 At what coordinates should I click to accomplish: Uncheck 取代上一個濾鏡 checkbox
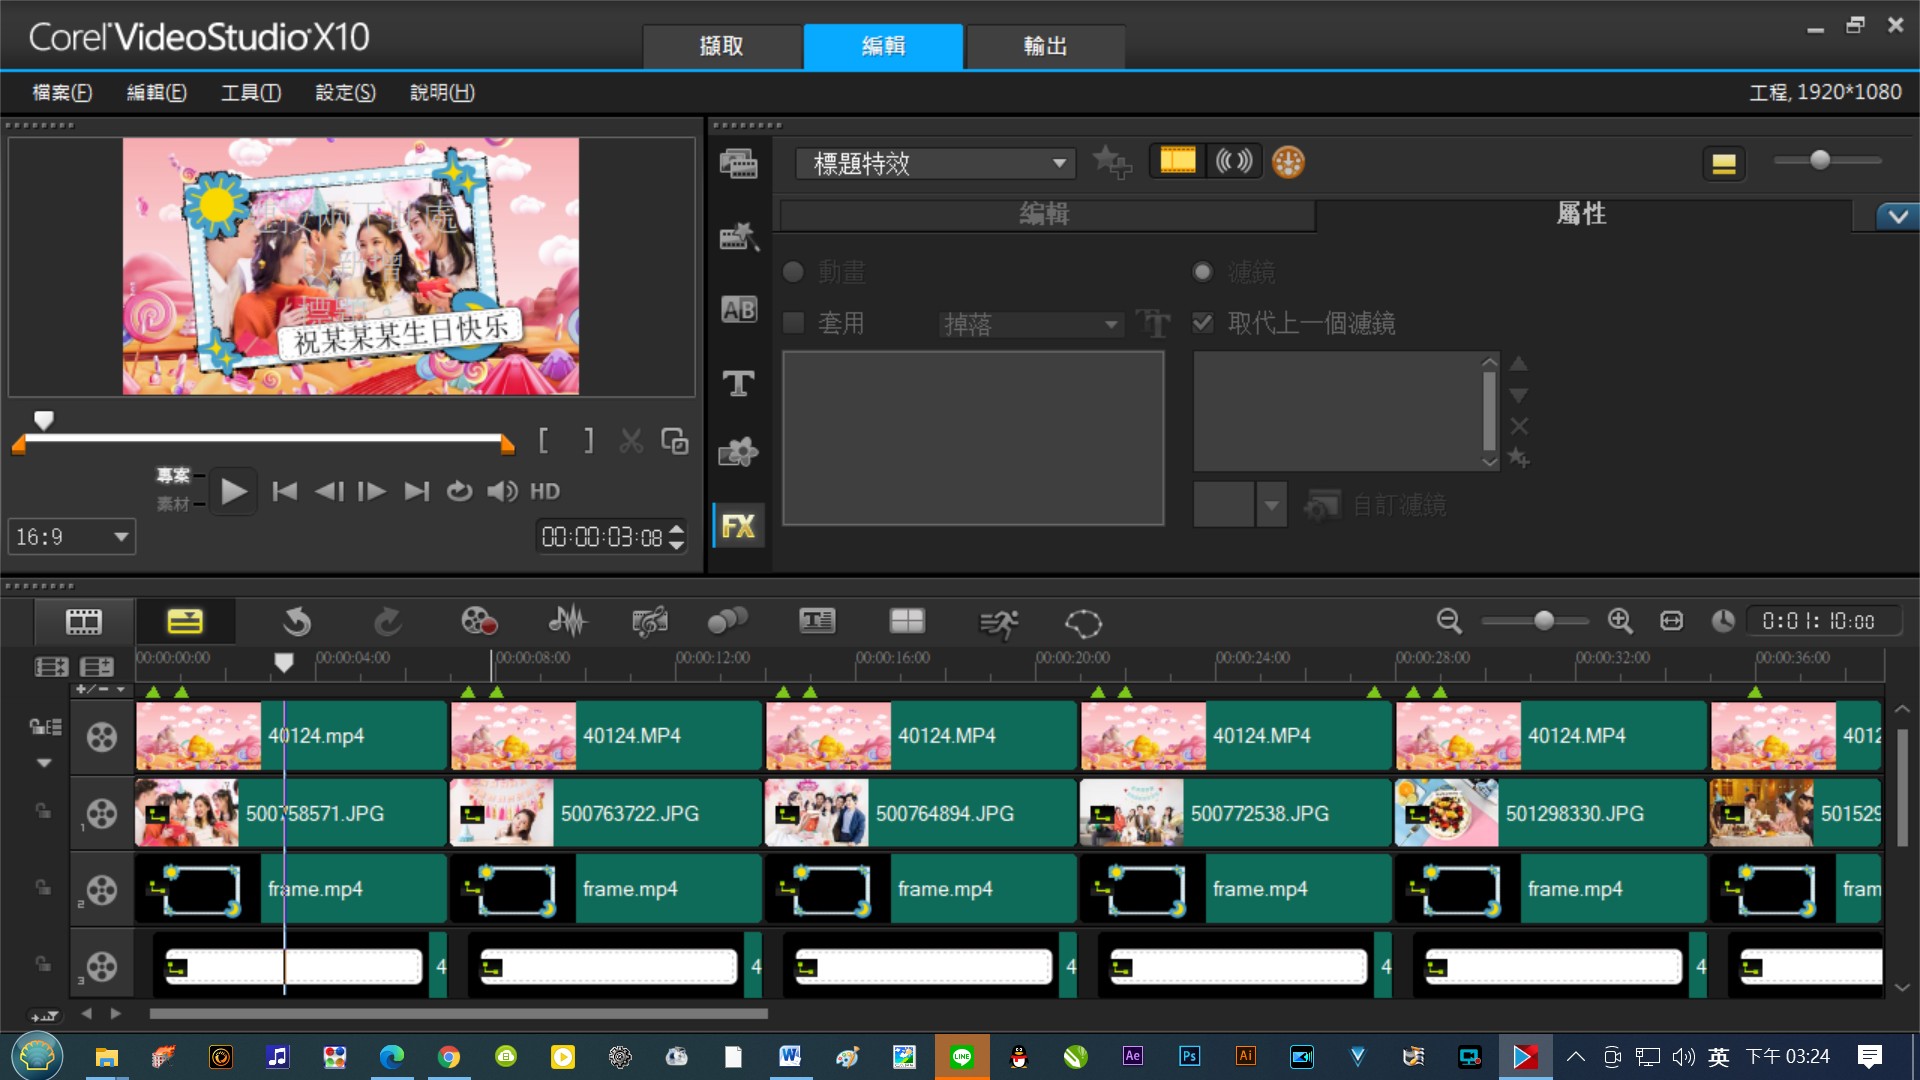point(1203,323)
